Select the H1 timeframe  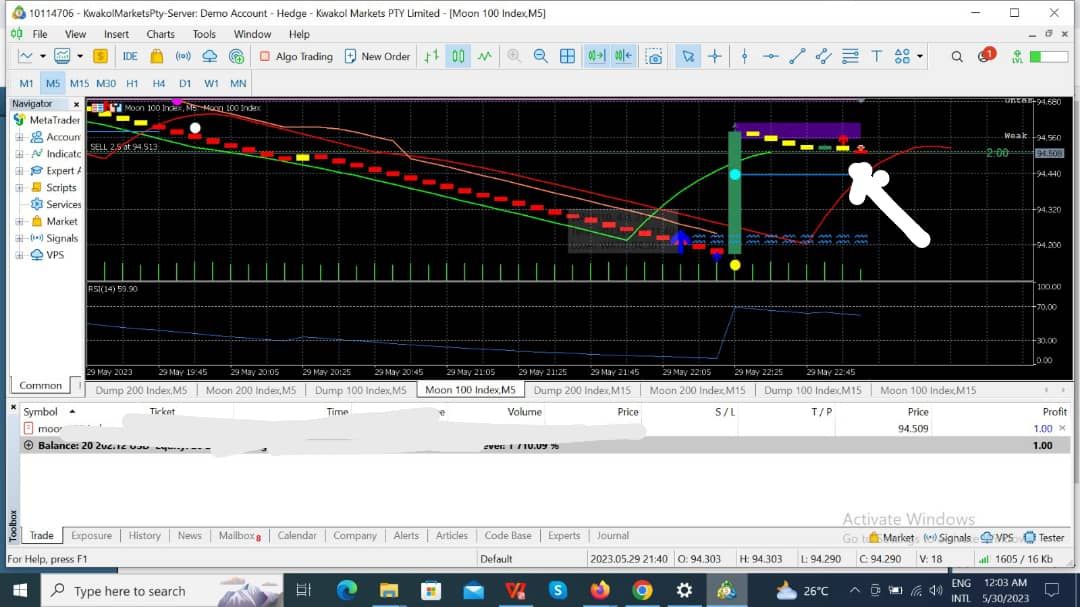pyautogui.click(x=132, y=83)
